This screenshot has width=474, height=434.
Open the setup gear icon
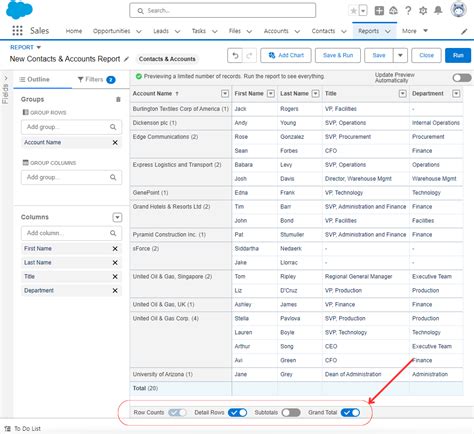click(423, 11)
